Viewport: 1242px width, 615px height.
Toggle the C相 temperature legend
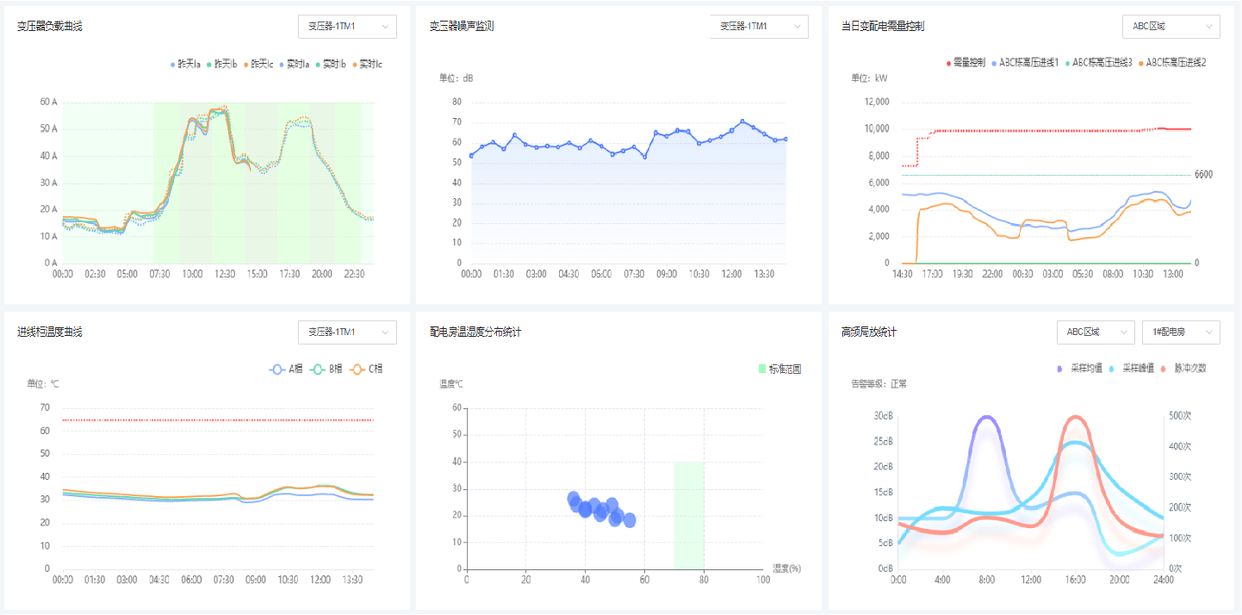(x=366, y=369)
